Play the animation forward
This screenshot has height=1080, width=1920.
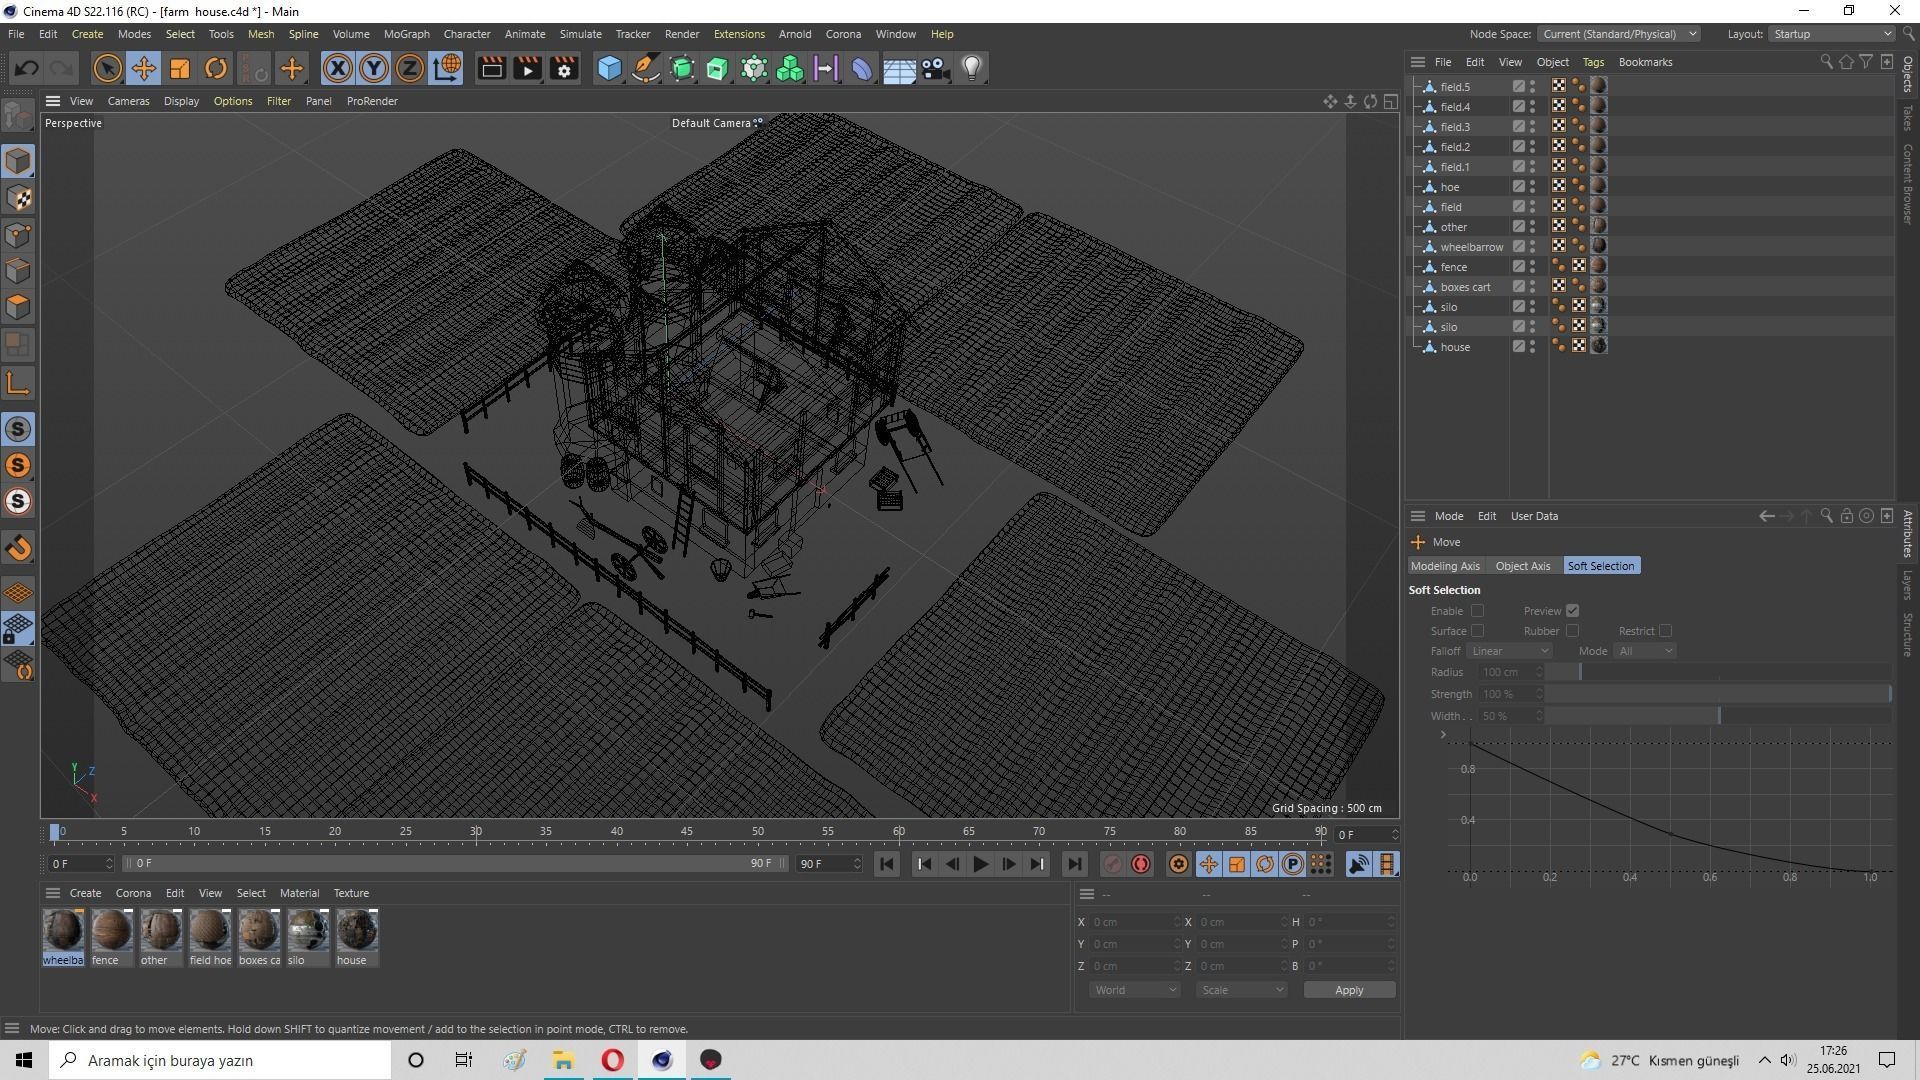(981, 864)
